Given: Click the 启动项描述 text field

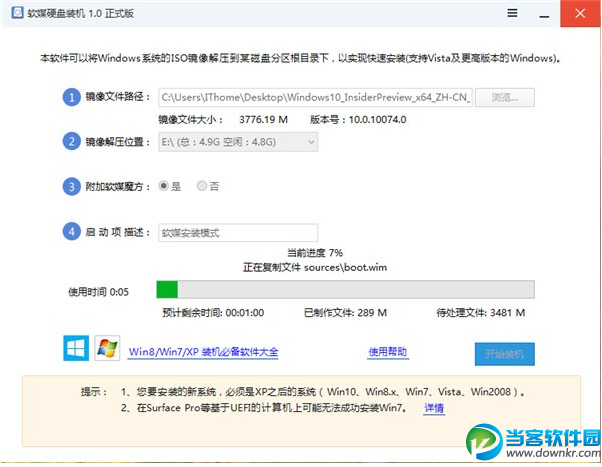Looking at the screenshot, I should pyautogui.click(x=238, y=233).
